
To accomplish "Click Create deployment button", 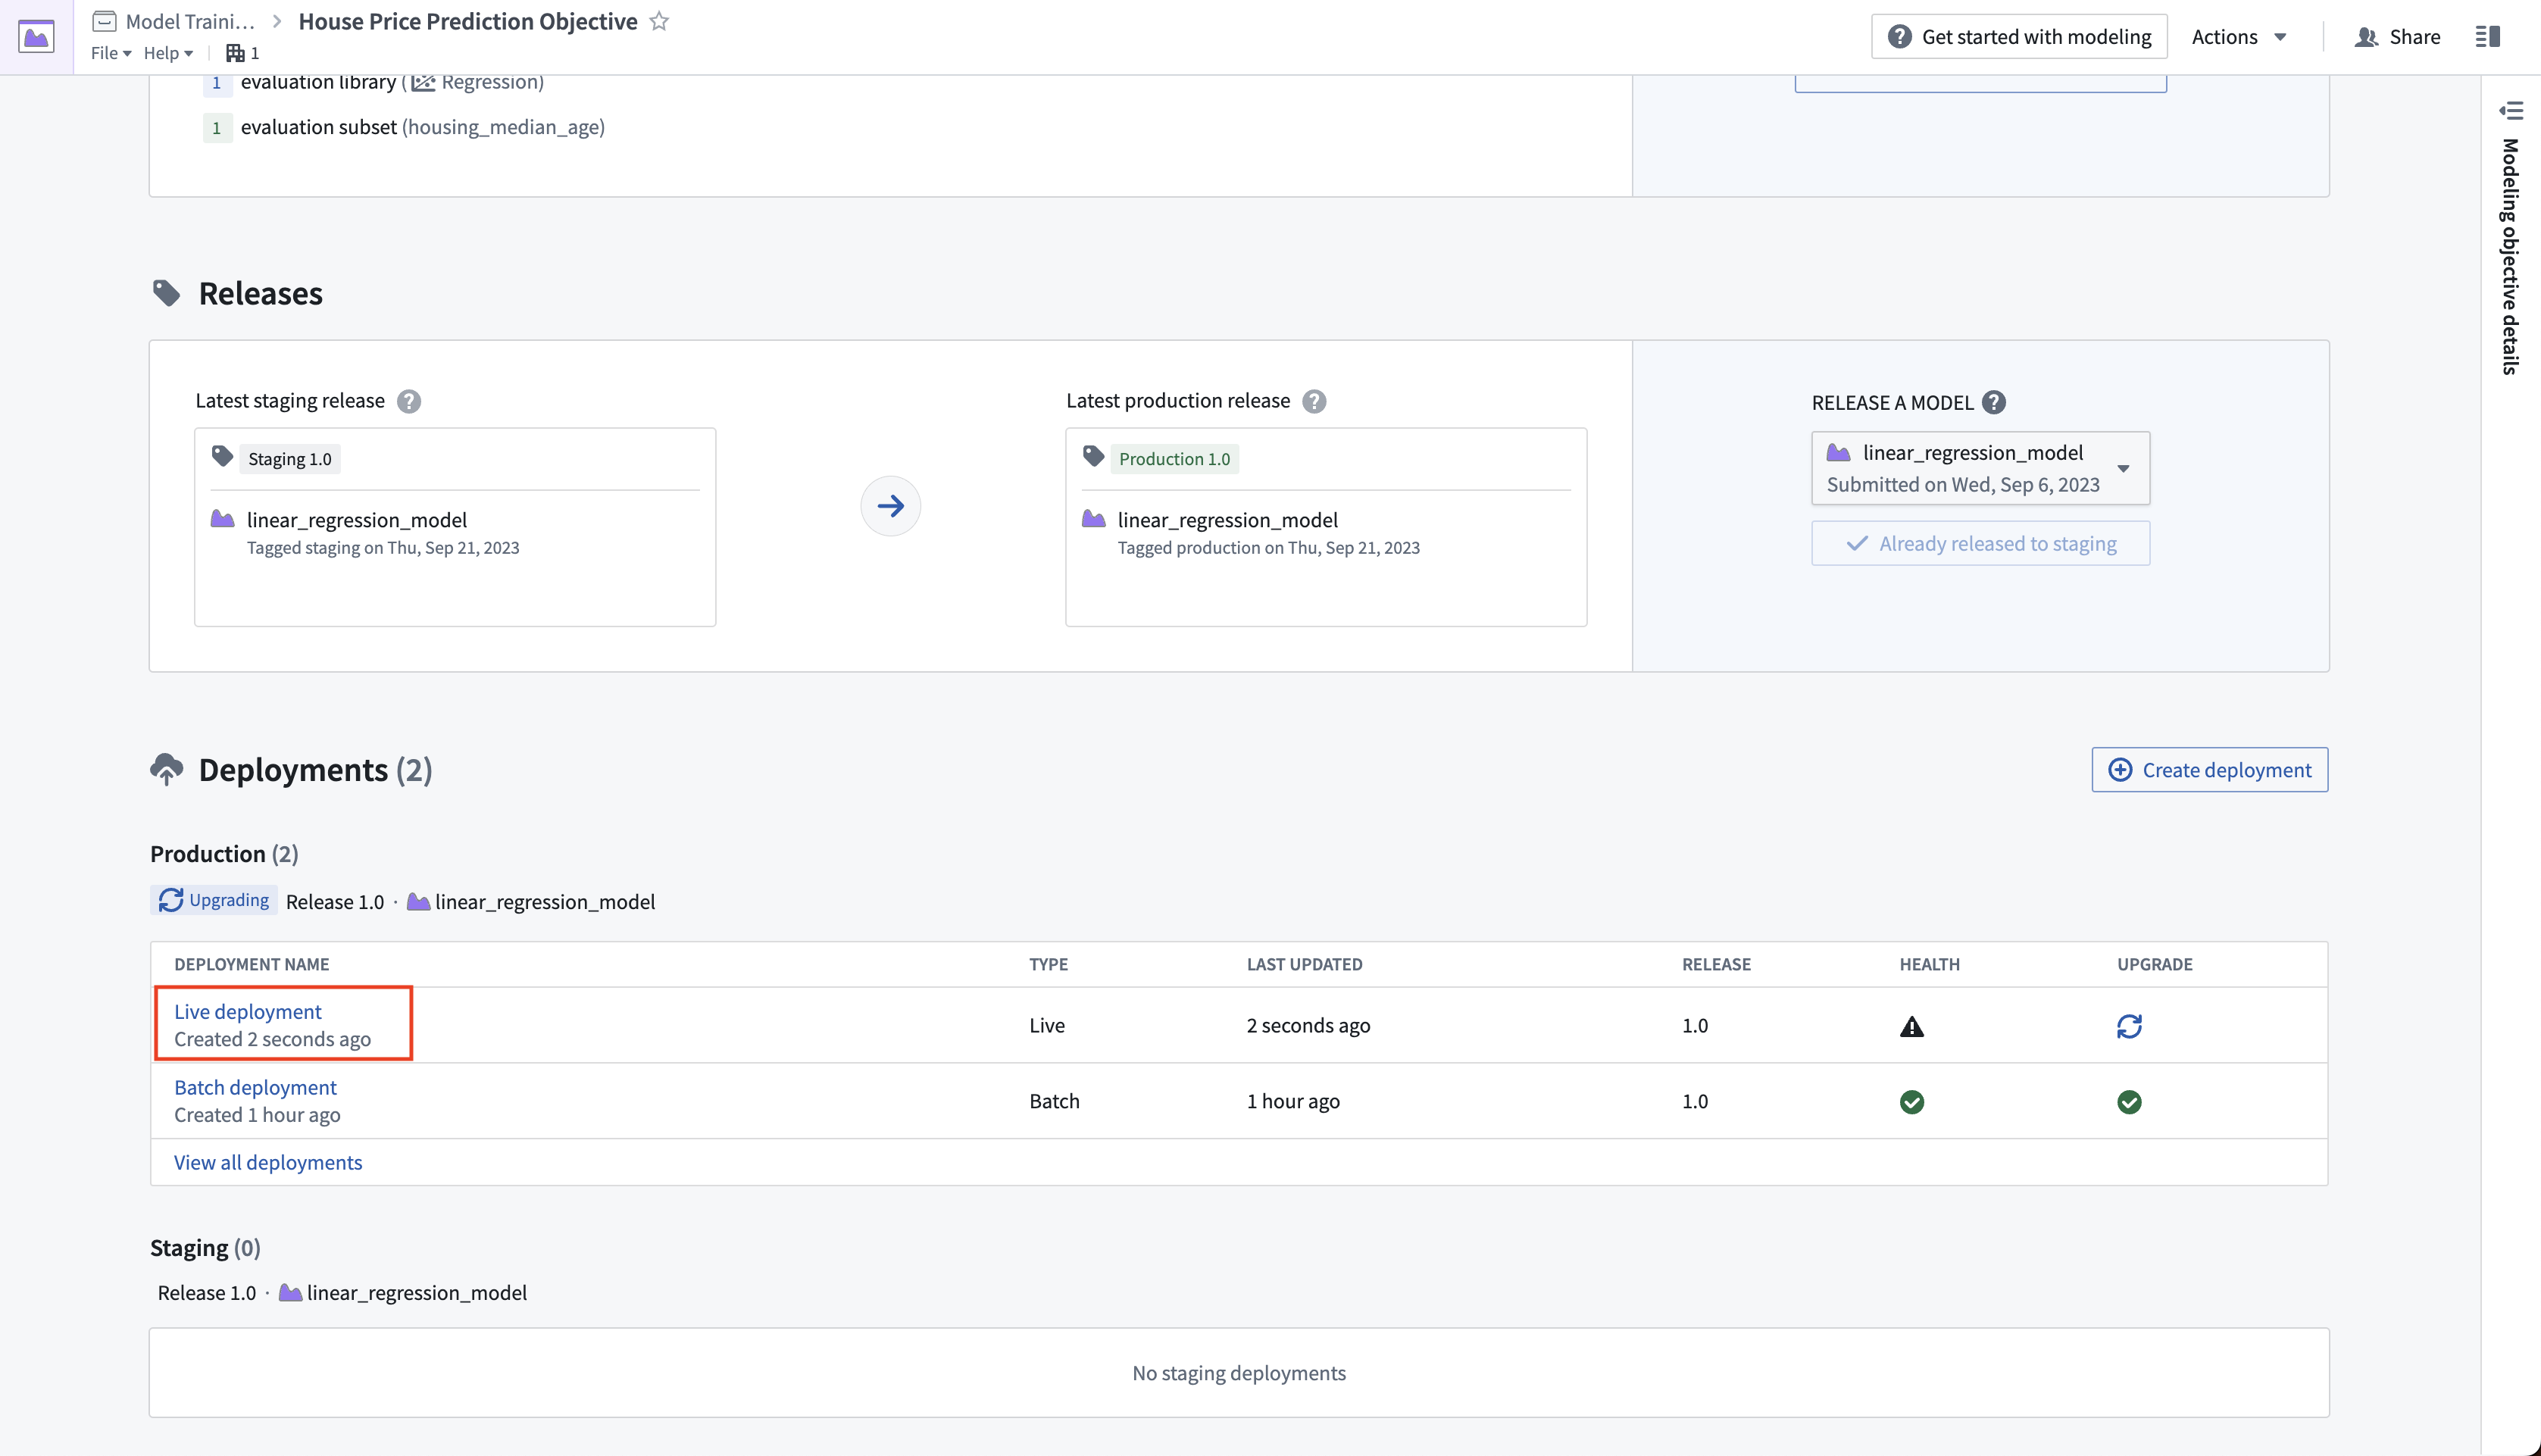I will point(2209,770).
